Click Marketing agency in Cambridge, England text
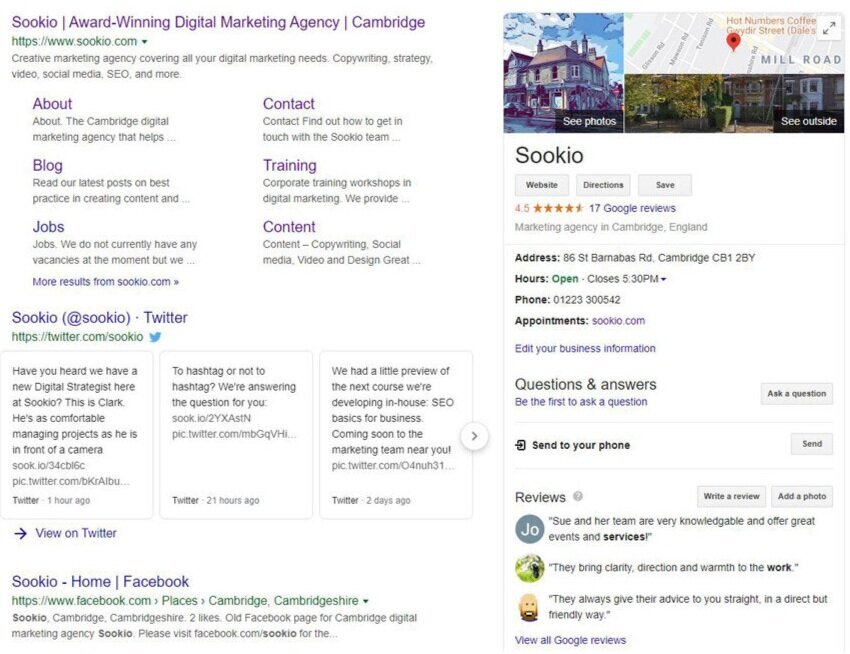This screenshot has height=654, width=850. coord(611,227)
